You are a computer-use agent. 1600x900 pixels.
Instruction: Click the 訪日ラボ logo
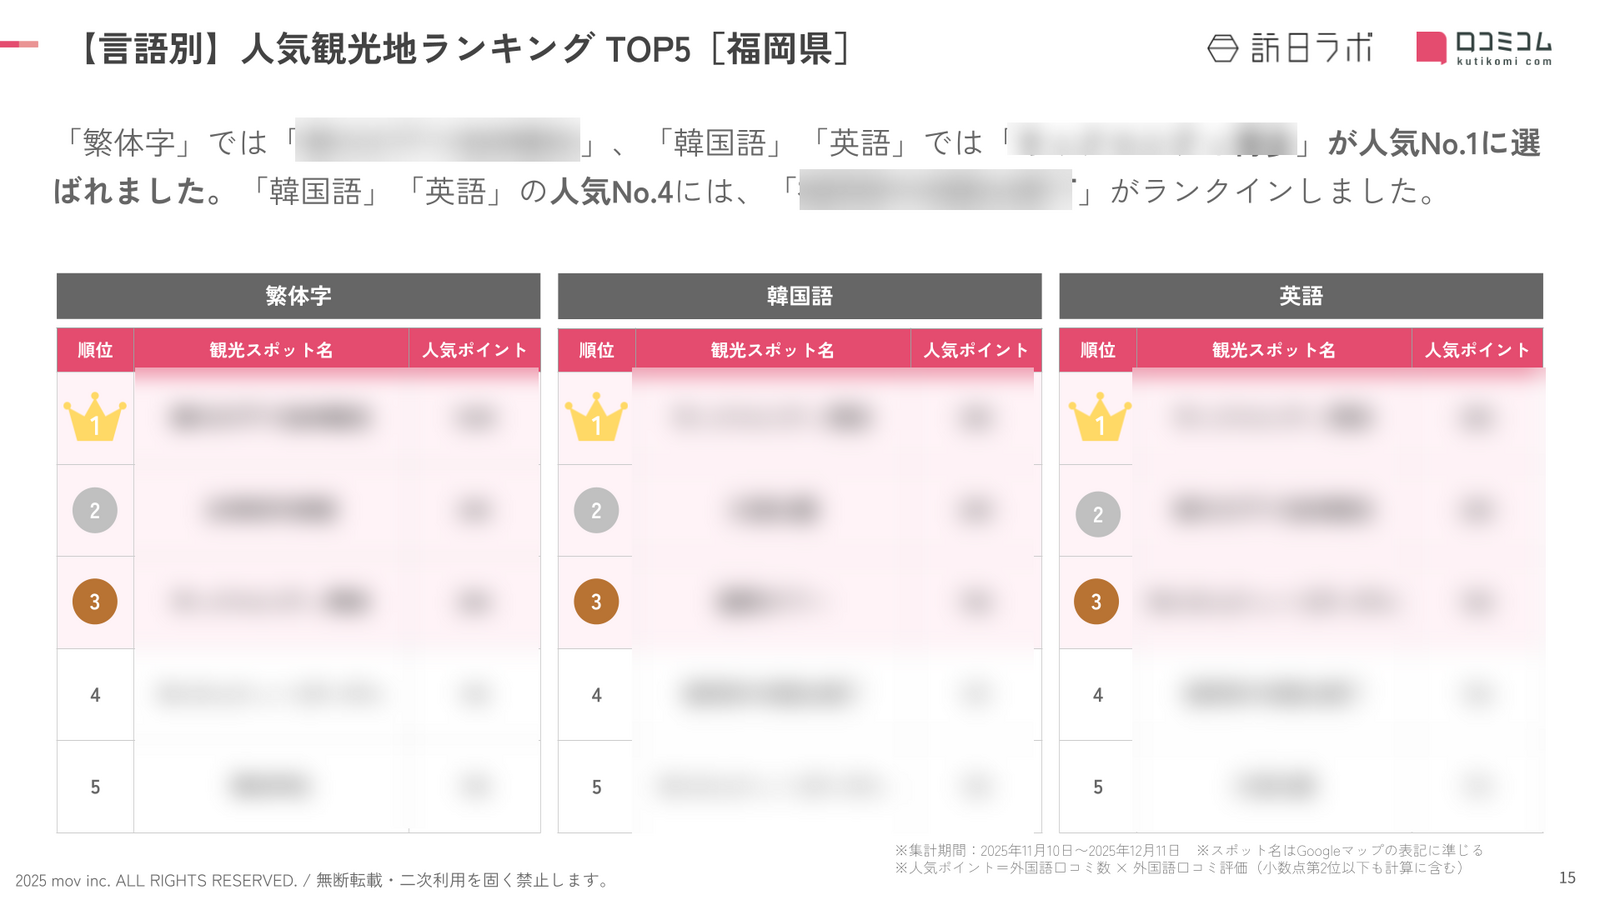click(1290, 48)
